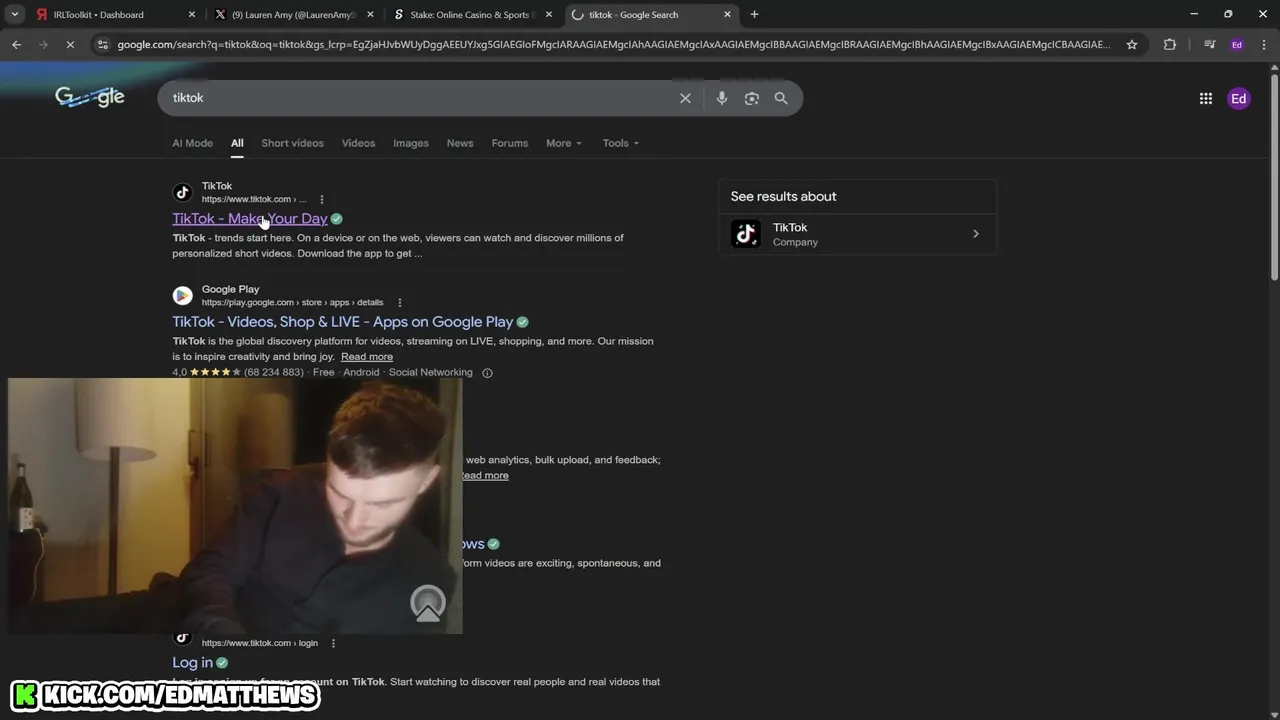Click Read more under Google Play description

[367, 357]
